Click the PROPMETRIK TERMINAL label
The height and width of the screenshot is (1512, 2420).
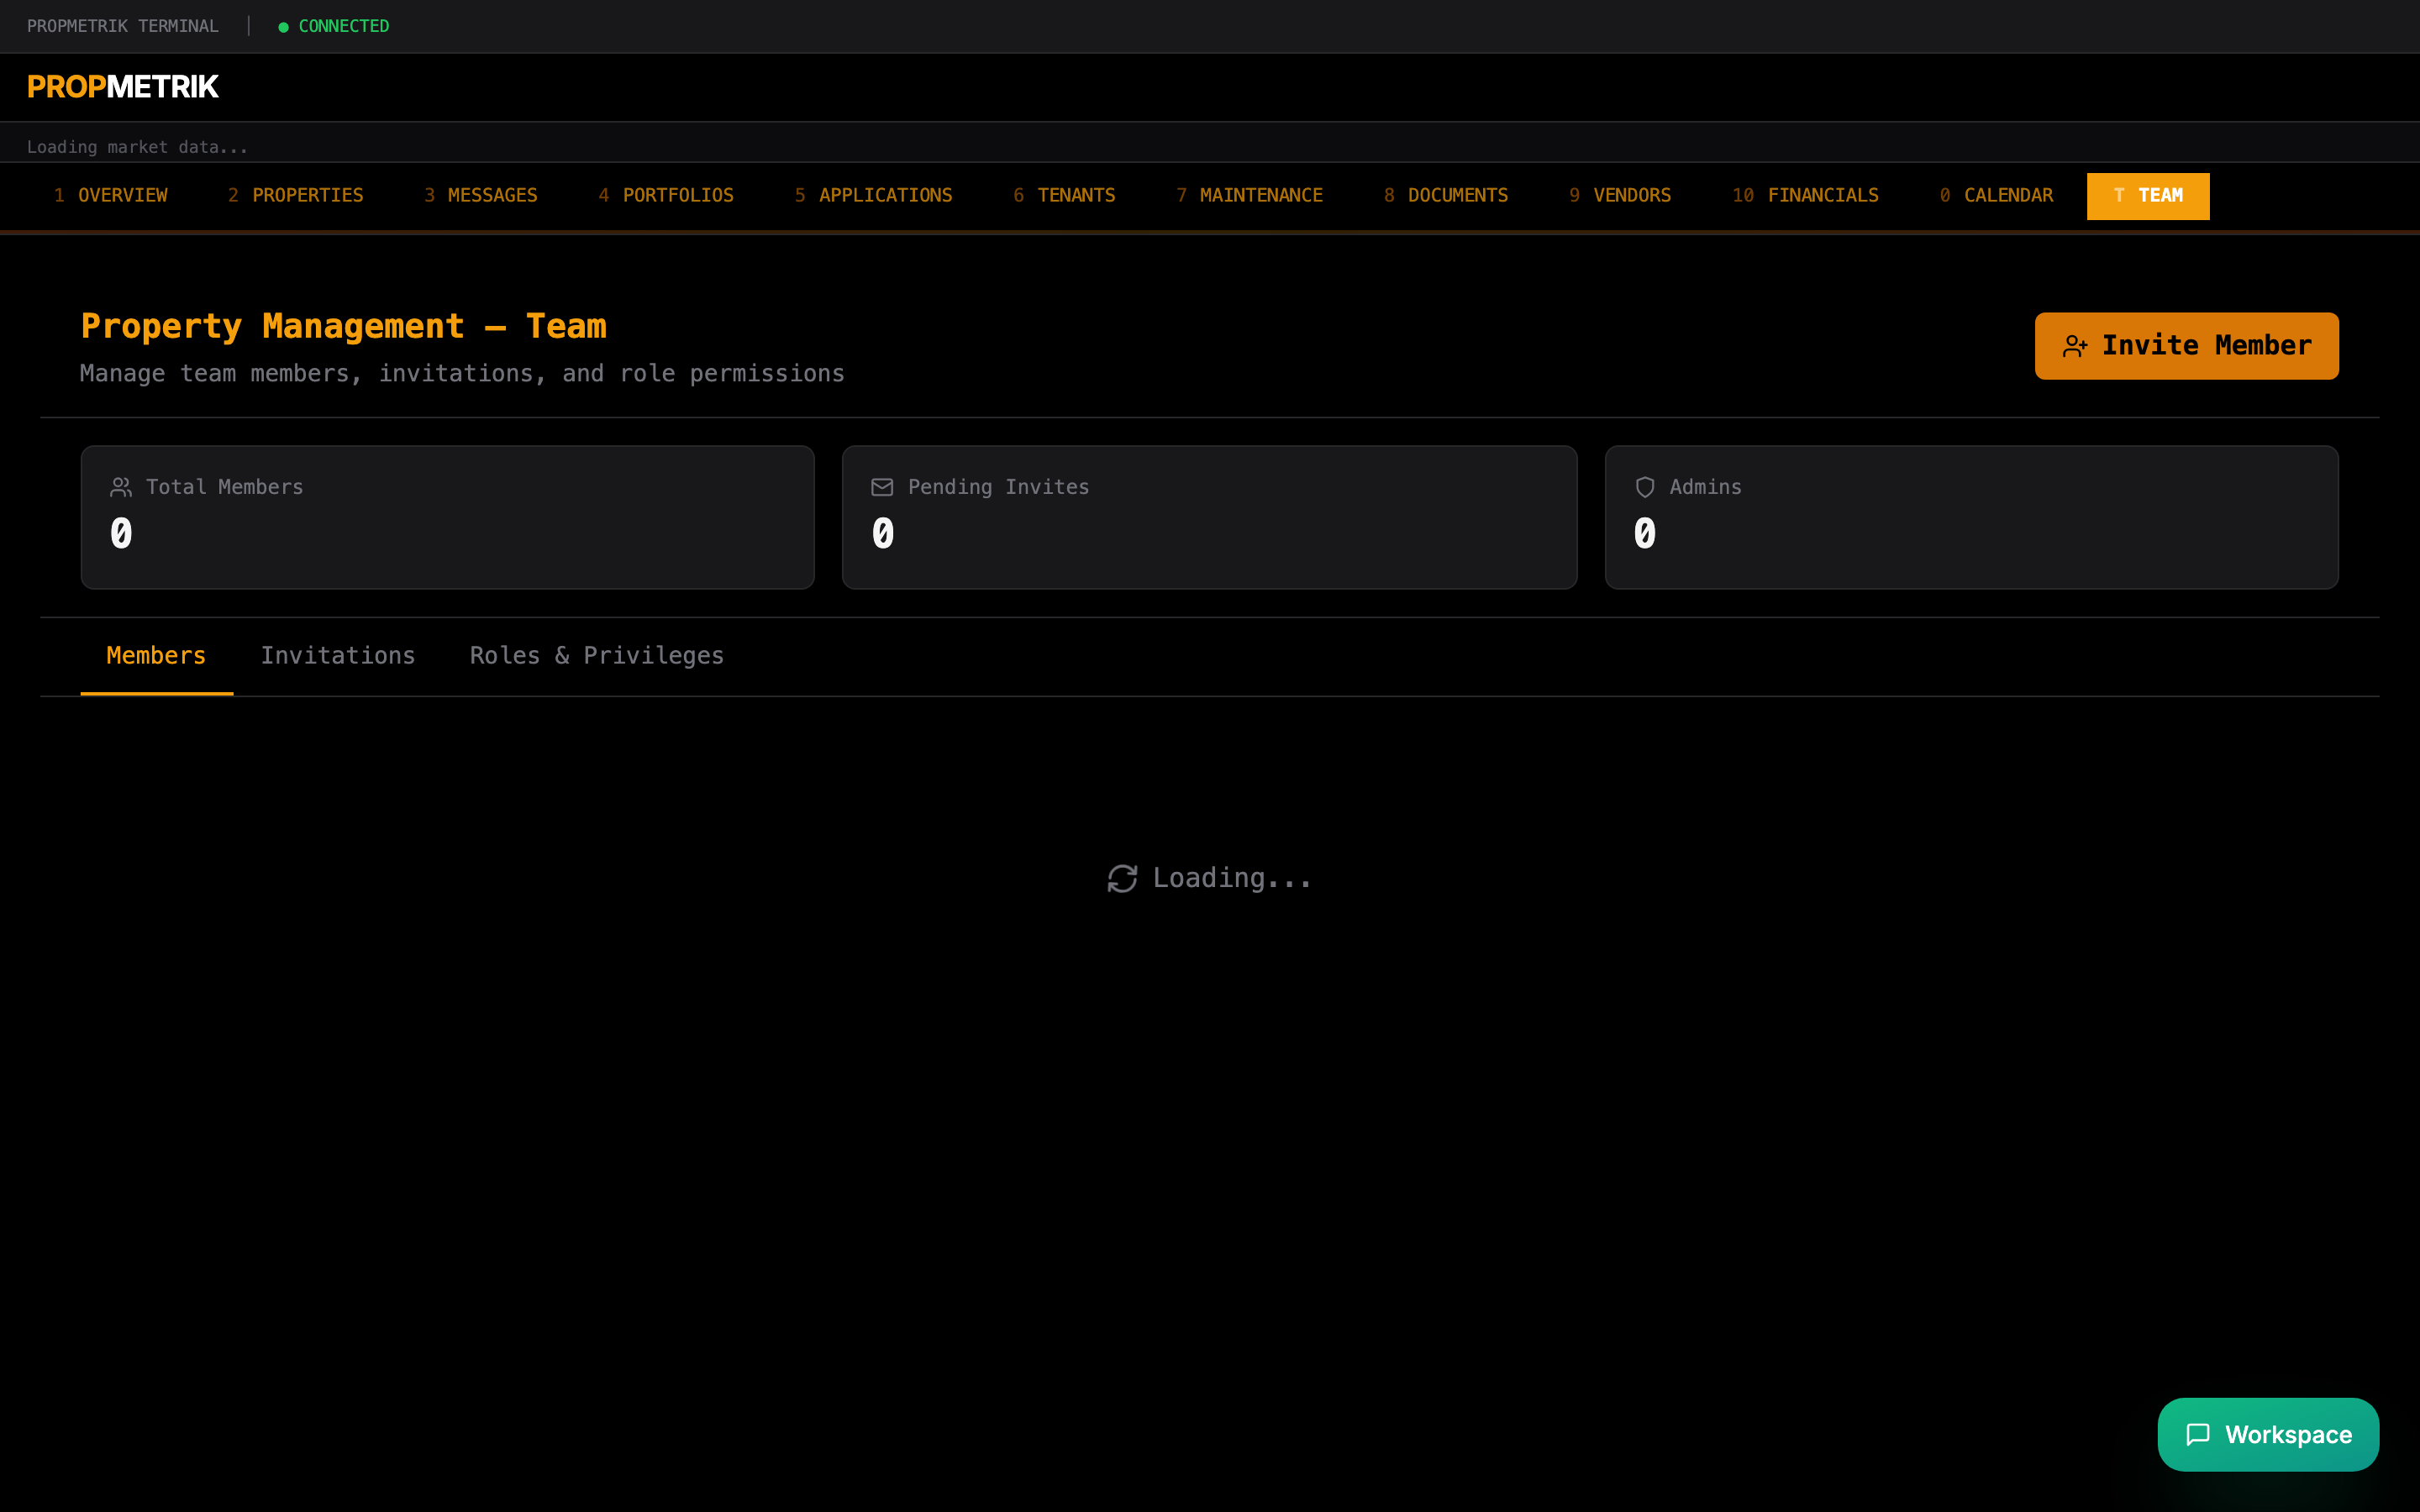[123, 27]
